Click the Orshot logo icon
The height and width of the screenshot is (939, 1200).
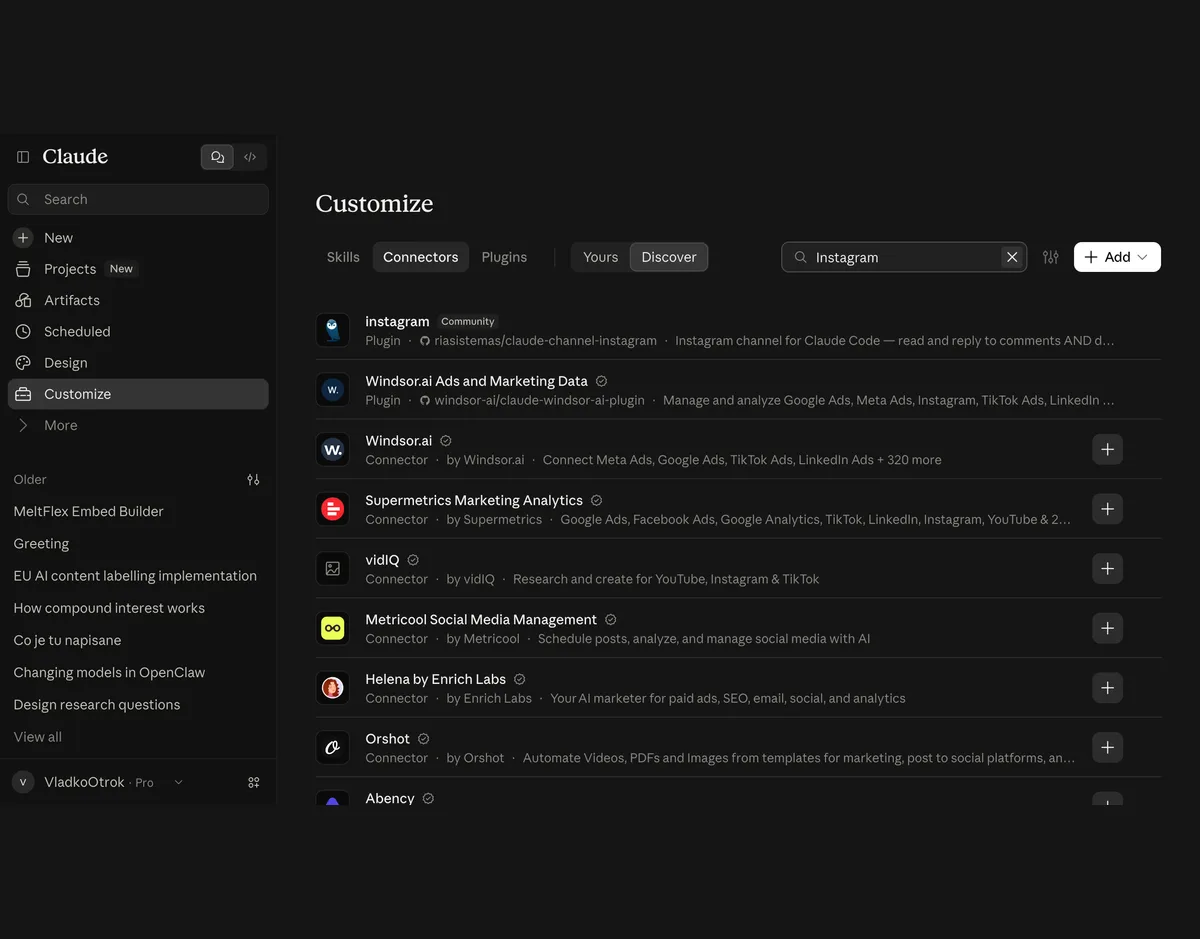[x=333, y=747]
